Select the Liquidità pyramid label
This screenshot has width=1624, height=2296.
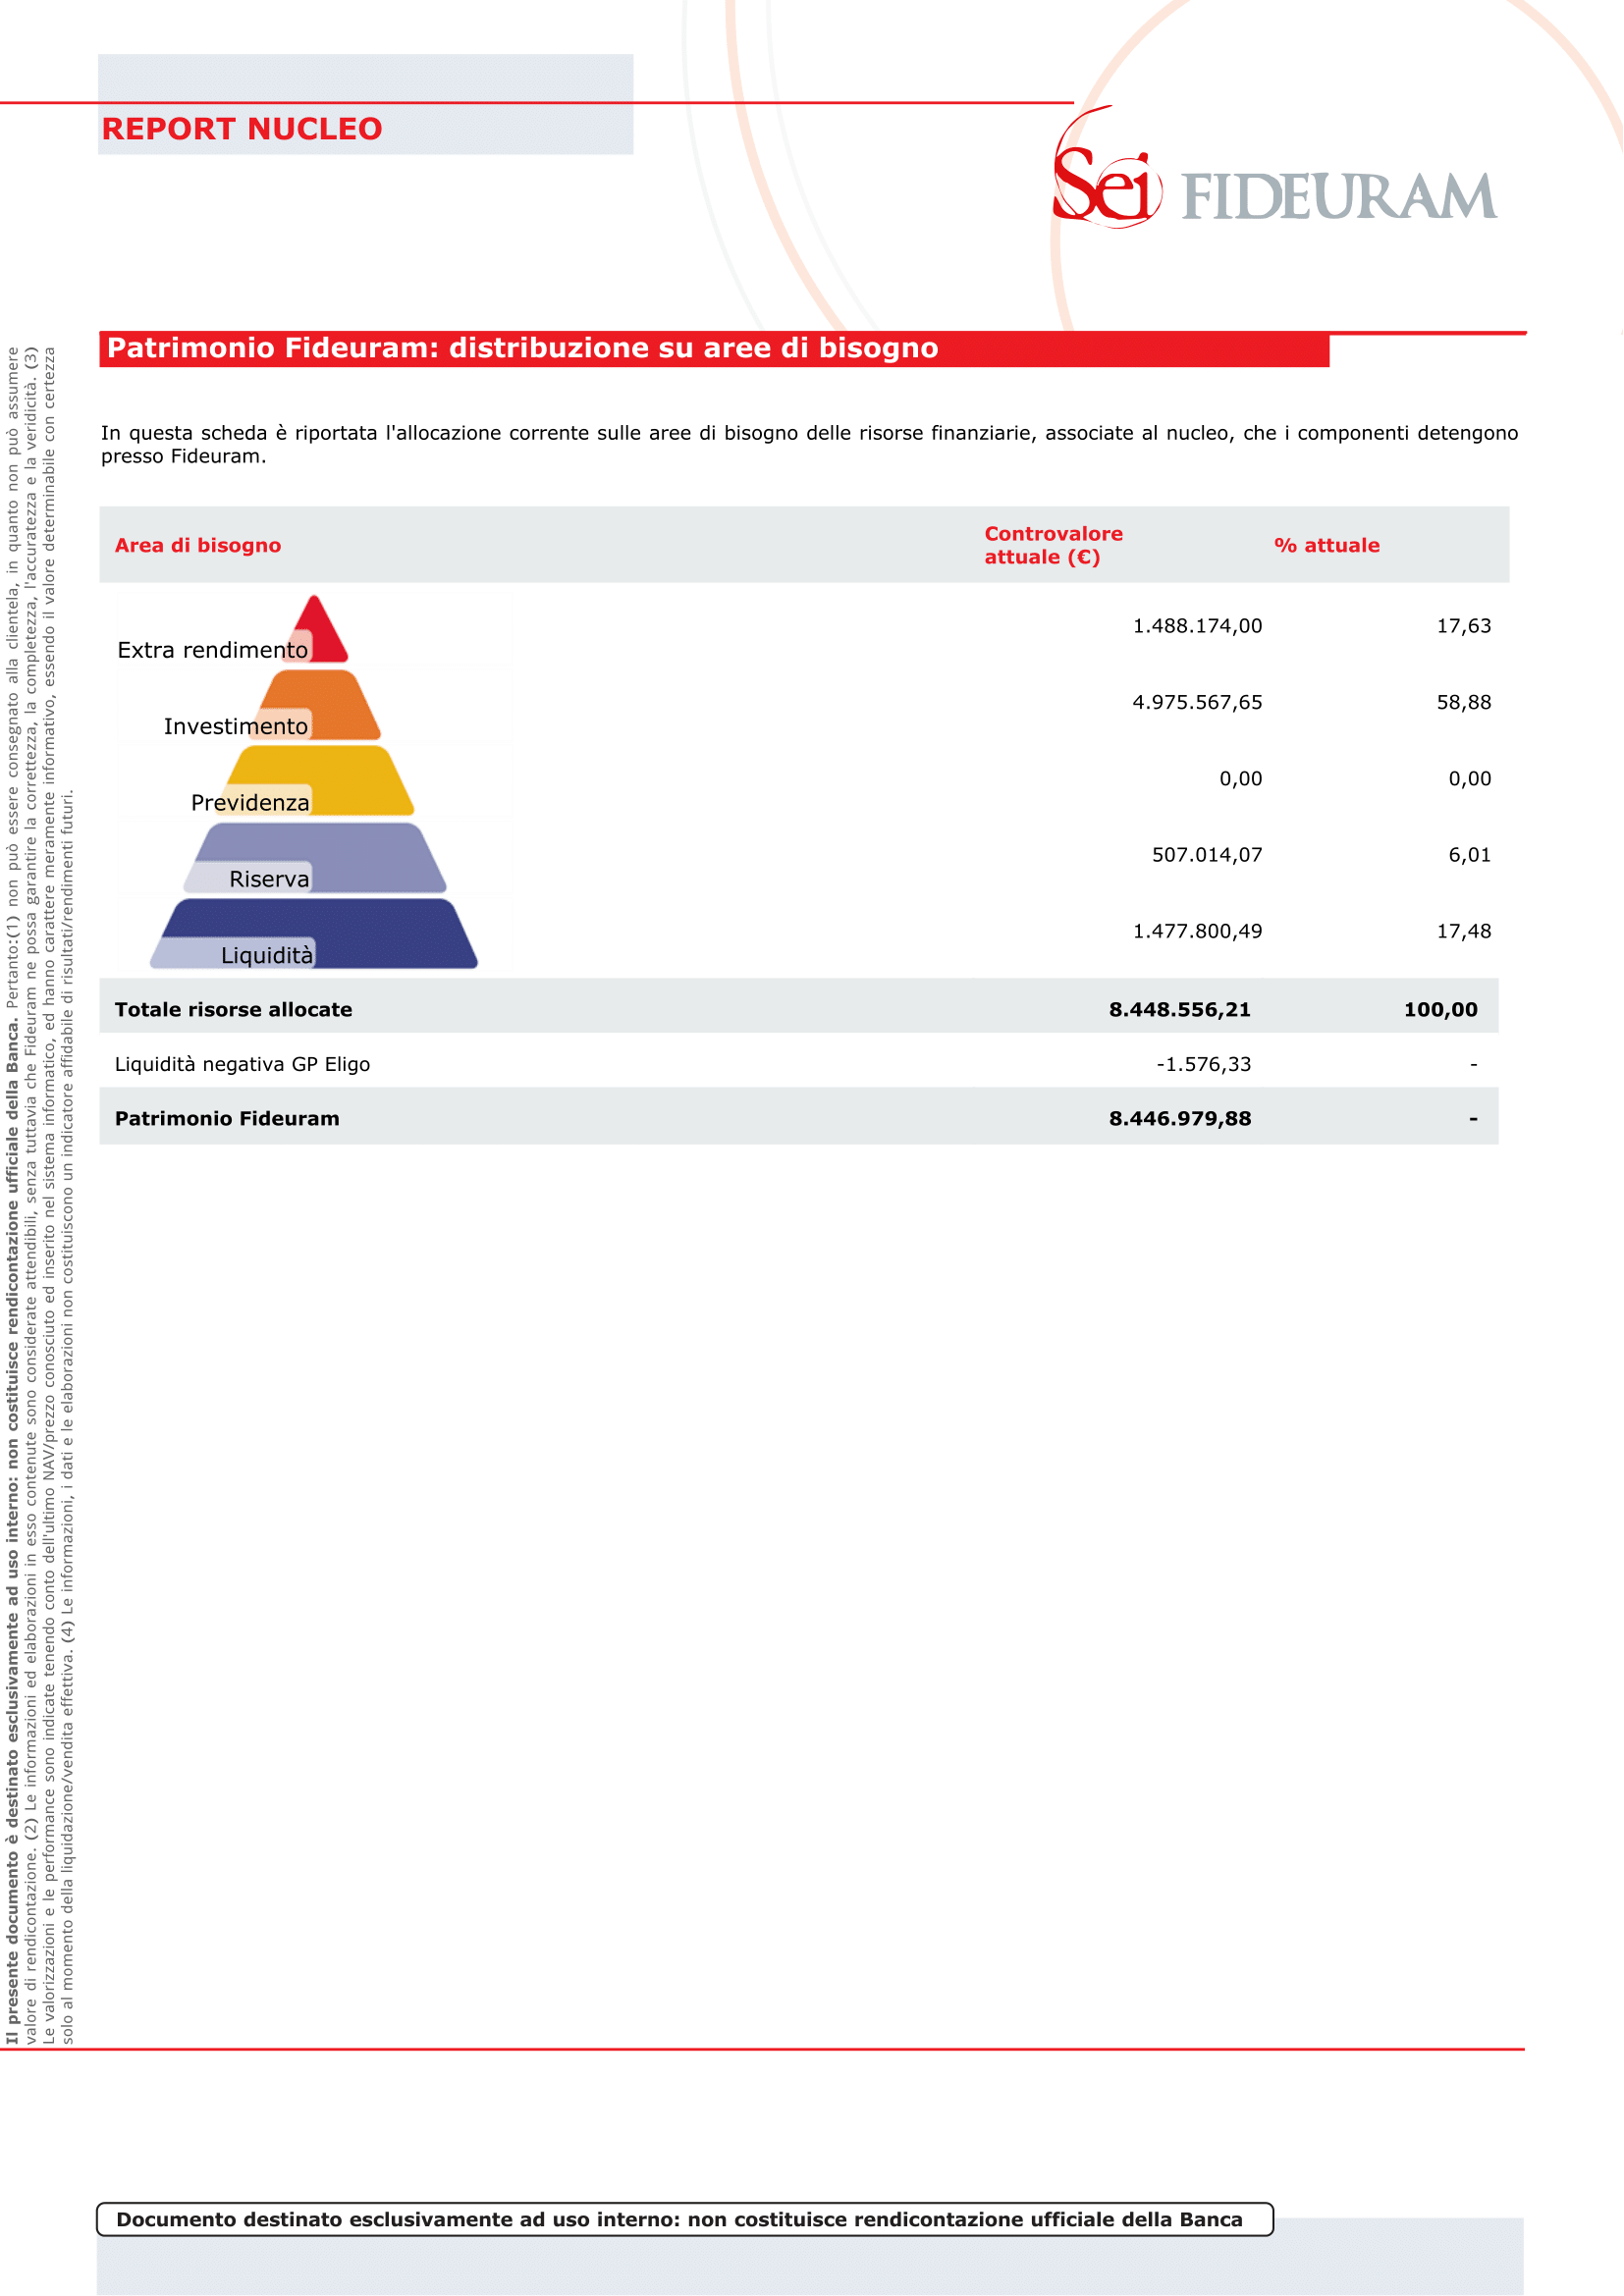pos(267,955)
